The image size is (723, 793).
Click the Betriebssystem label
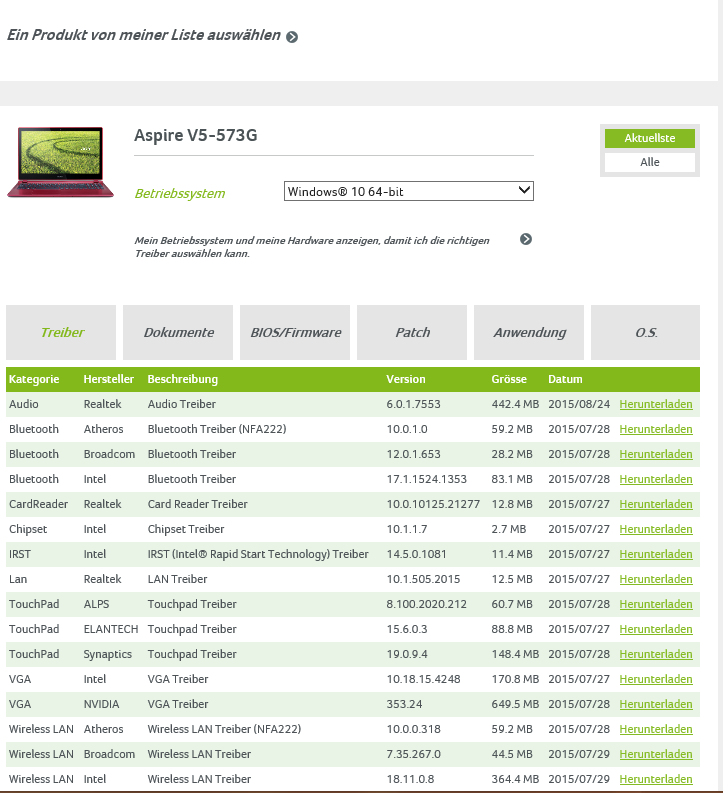[x=179, y=194]
